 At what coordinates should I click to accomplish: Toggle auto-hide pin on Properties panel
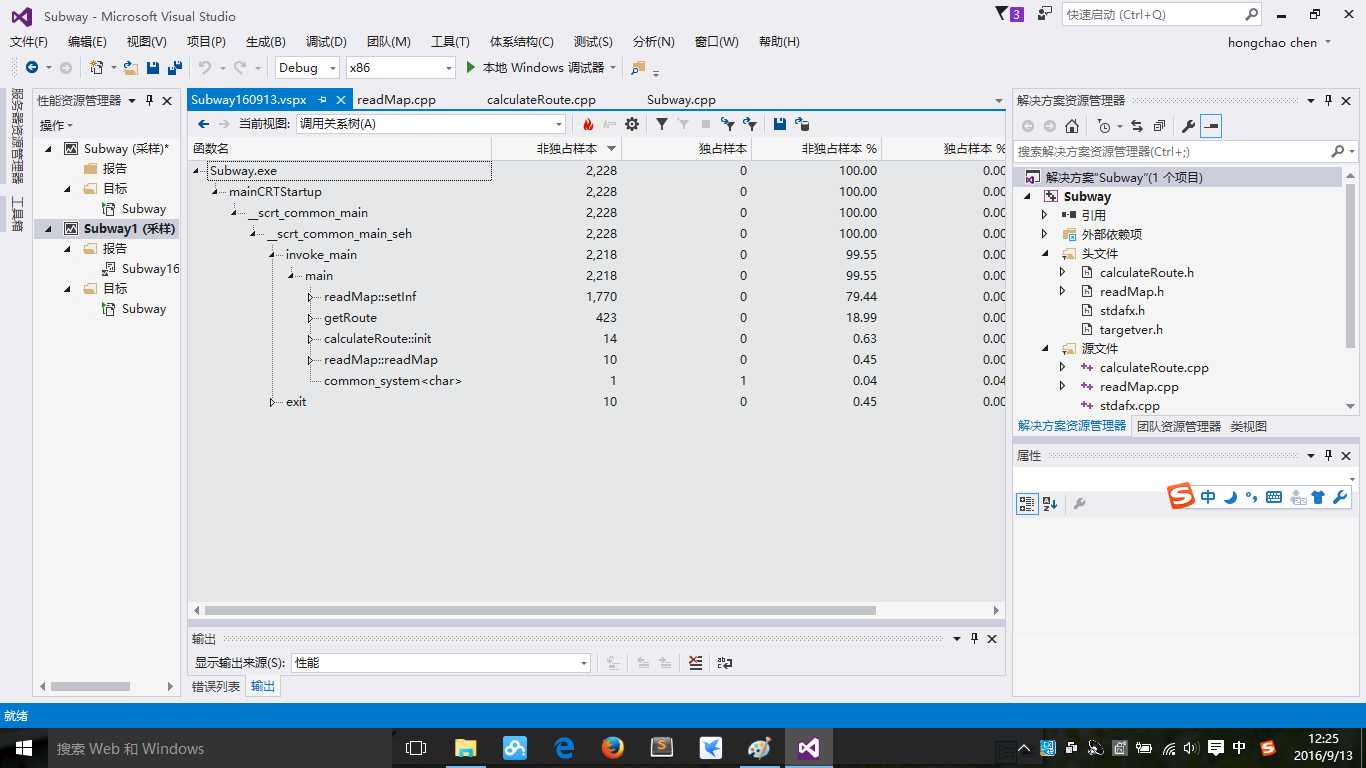pos(1329,456)
